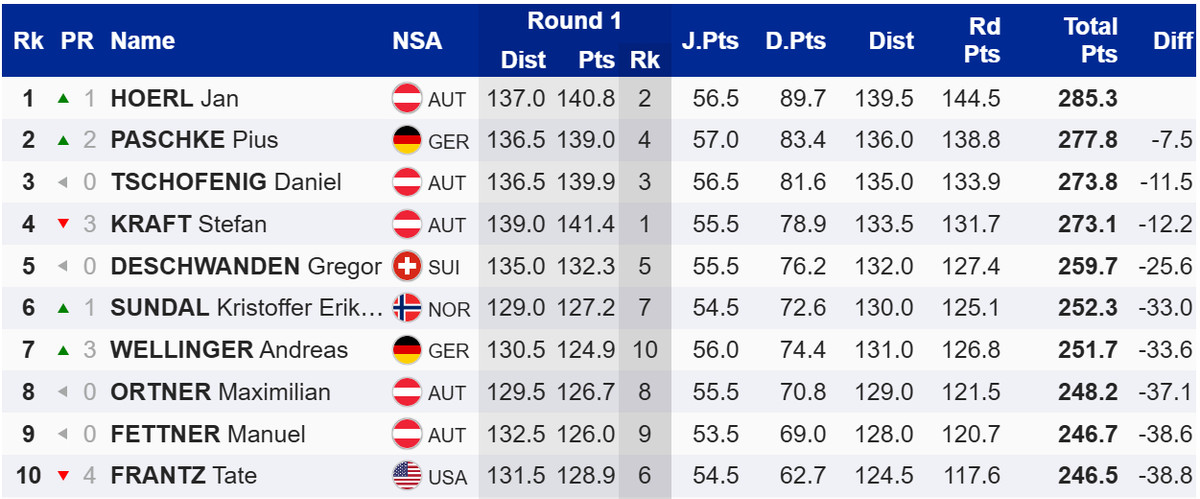The image size is (1200, 499).
Task: Click red down arrow in KRAFT row
Action: (x=64, y=225)
